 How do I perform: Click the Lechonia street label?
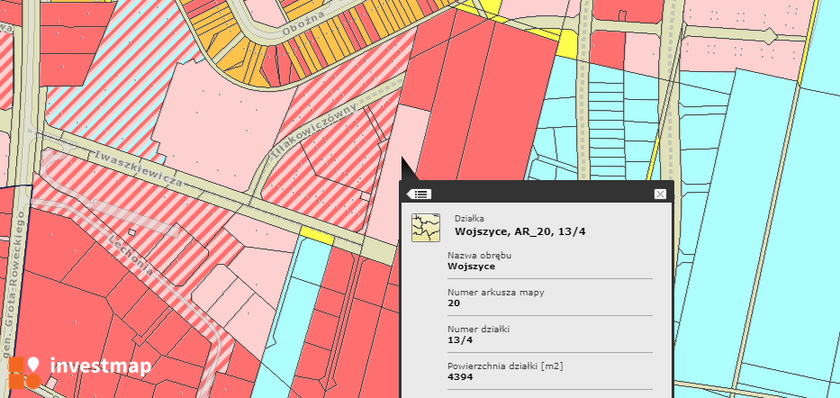tap(131, 254)
